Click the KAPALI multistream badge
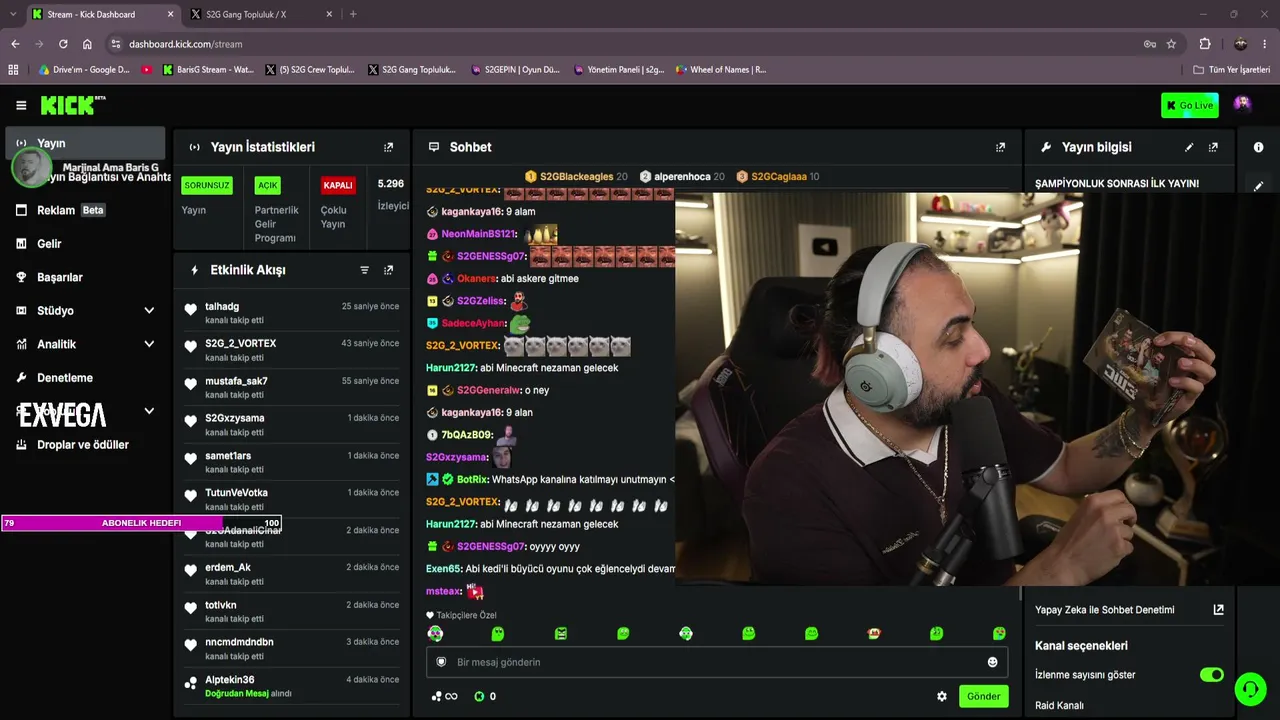 338,185
